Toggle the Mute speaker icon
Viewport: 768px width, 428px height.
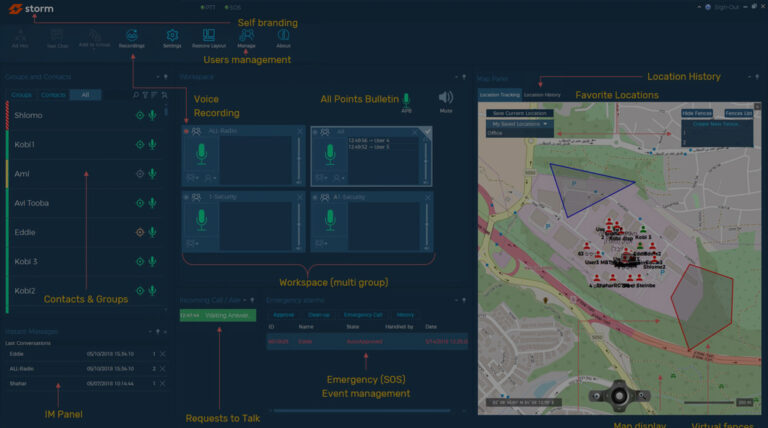pos(446,97)
